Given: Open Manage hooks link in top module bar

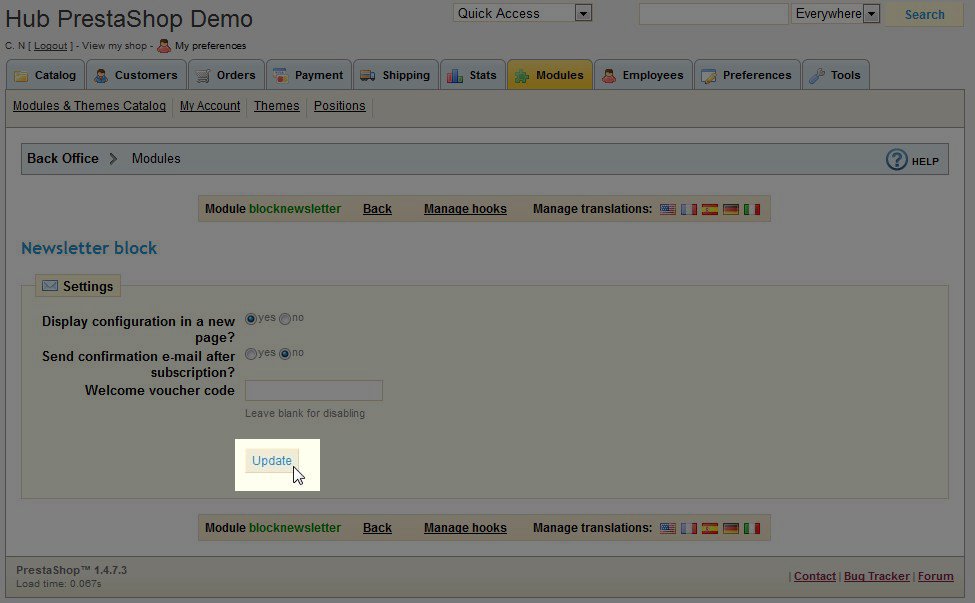Looking at the screenshot, I should tap(465, 209).
